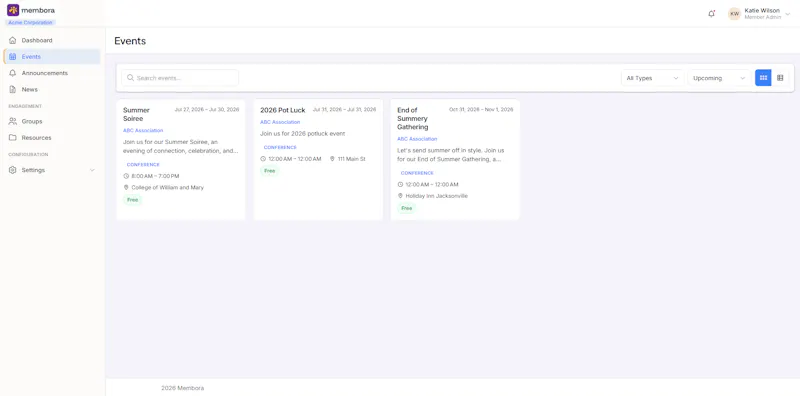Screen dimensions: 800x396
Task: Click the Katie Wilson name text
Action: [762, 10]
